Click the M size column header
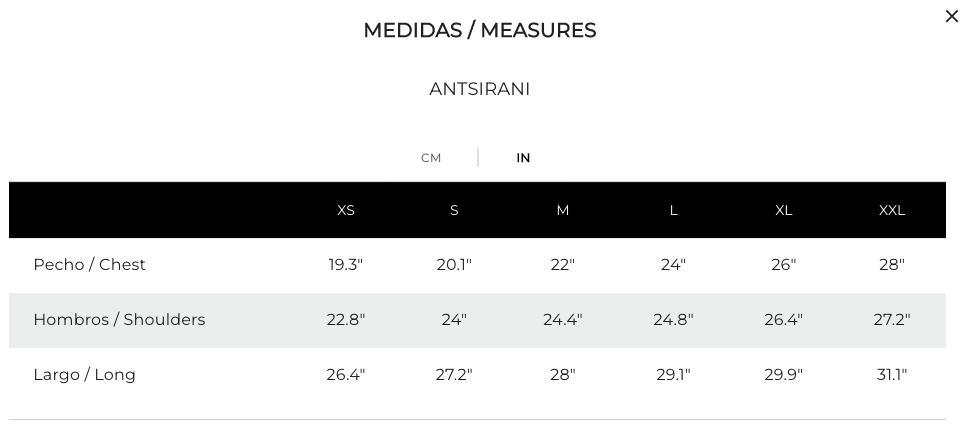 pyautogui.click(x=562, y=211)
